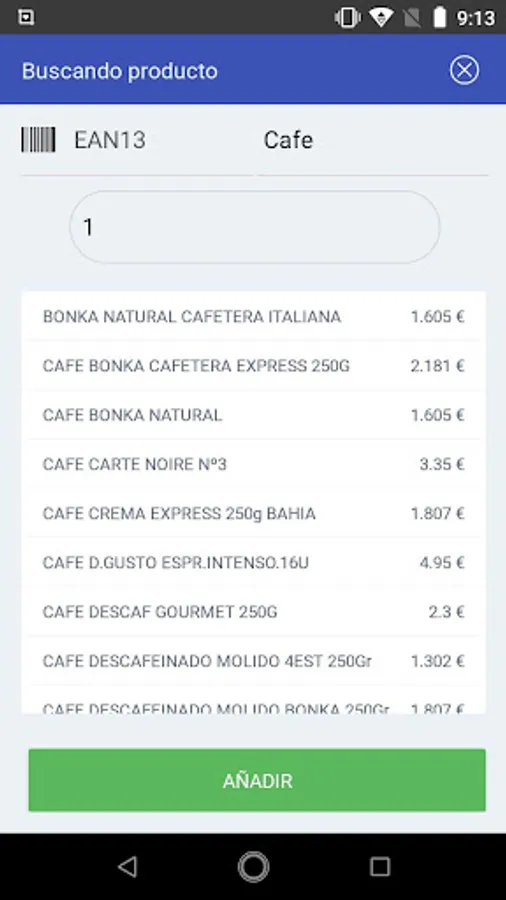Tap the Android back navigation icon
This screenshot has height=900, width=506.
127,866
